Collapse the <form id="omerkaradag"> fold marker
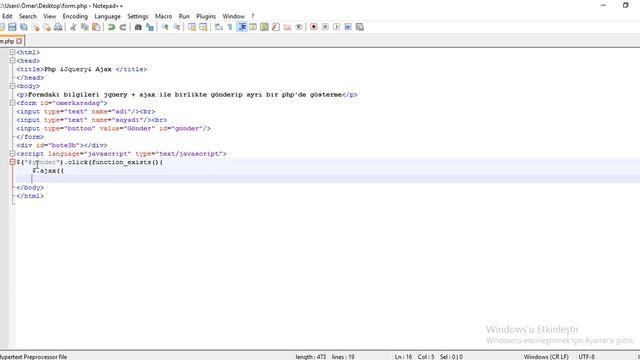This screenshot has height=360, width=640. coord(12,103)
